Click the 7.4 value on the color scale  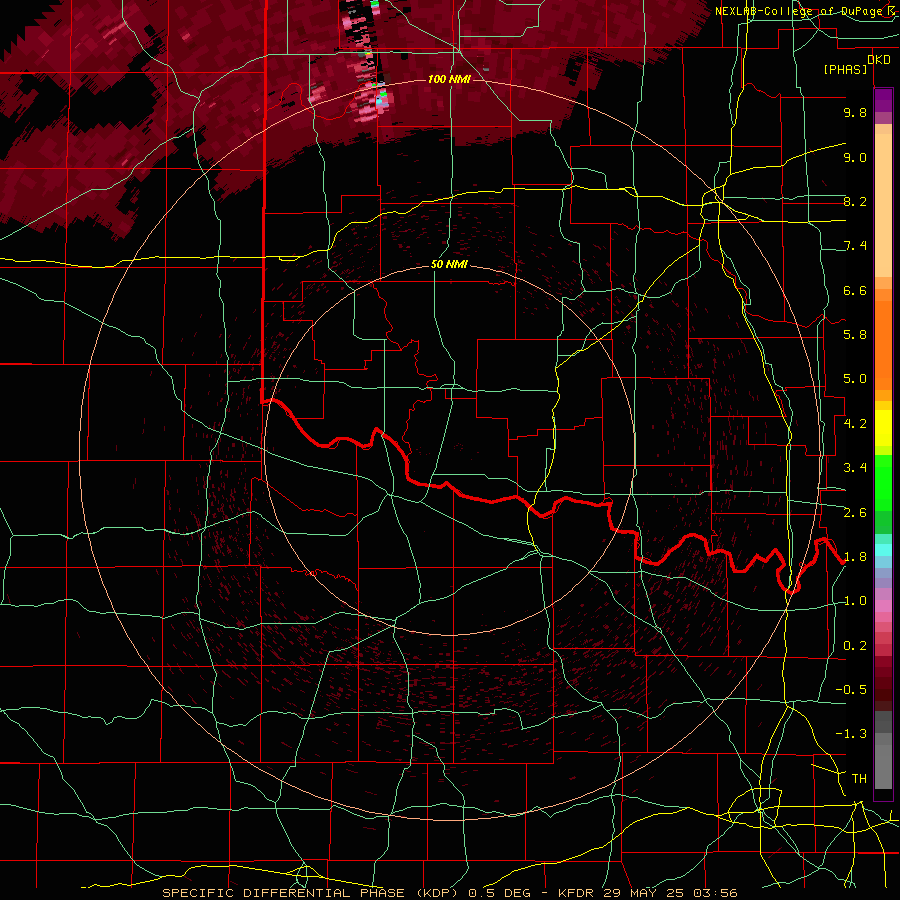(x=855, y=246)
